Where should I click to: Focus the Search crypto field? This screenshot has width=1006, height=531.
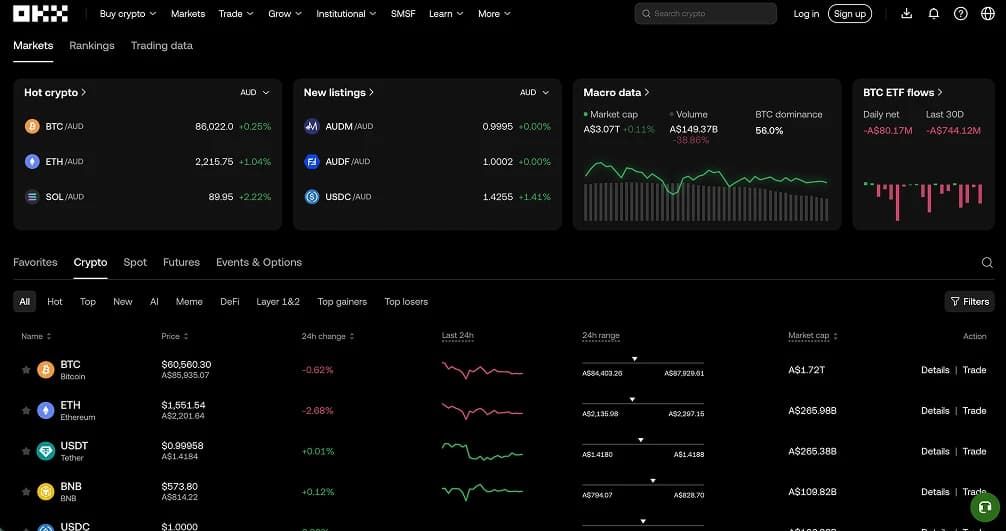coord(706,13)
